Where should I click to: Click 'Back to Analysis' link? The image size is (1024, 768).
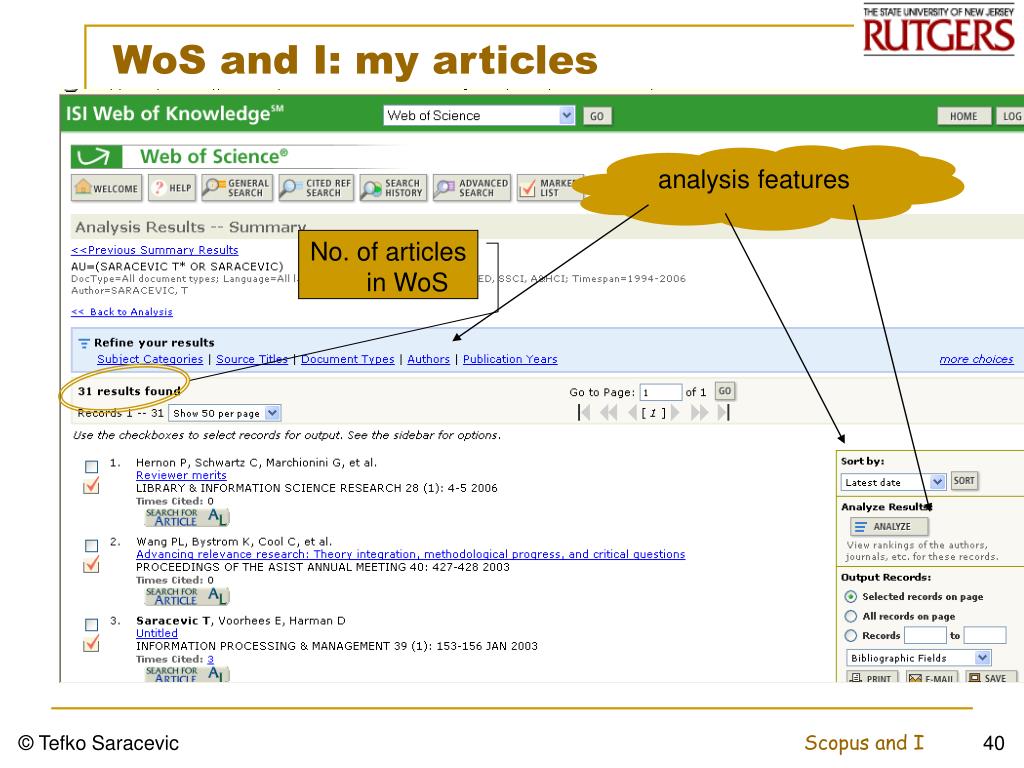[122, 312]
